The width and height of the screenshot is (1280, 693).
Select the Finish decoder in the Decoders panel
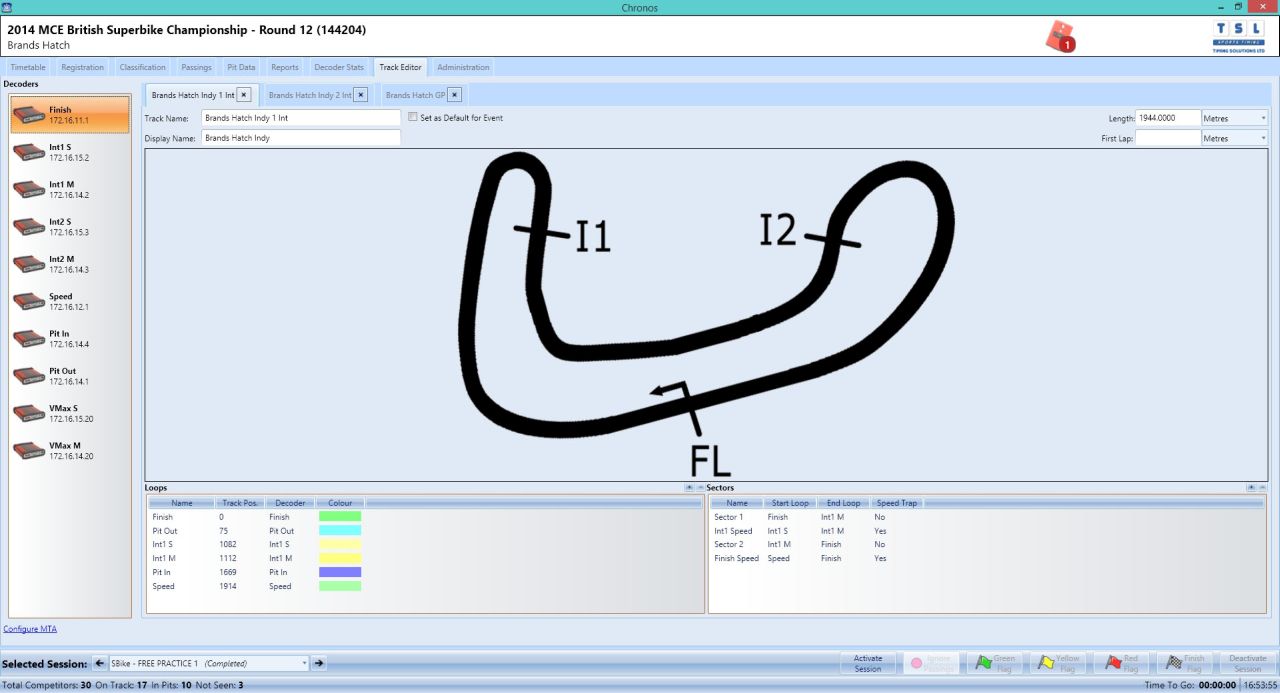click(x=70, y=115)
